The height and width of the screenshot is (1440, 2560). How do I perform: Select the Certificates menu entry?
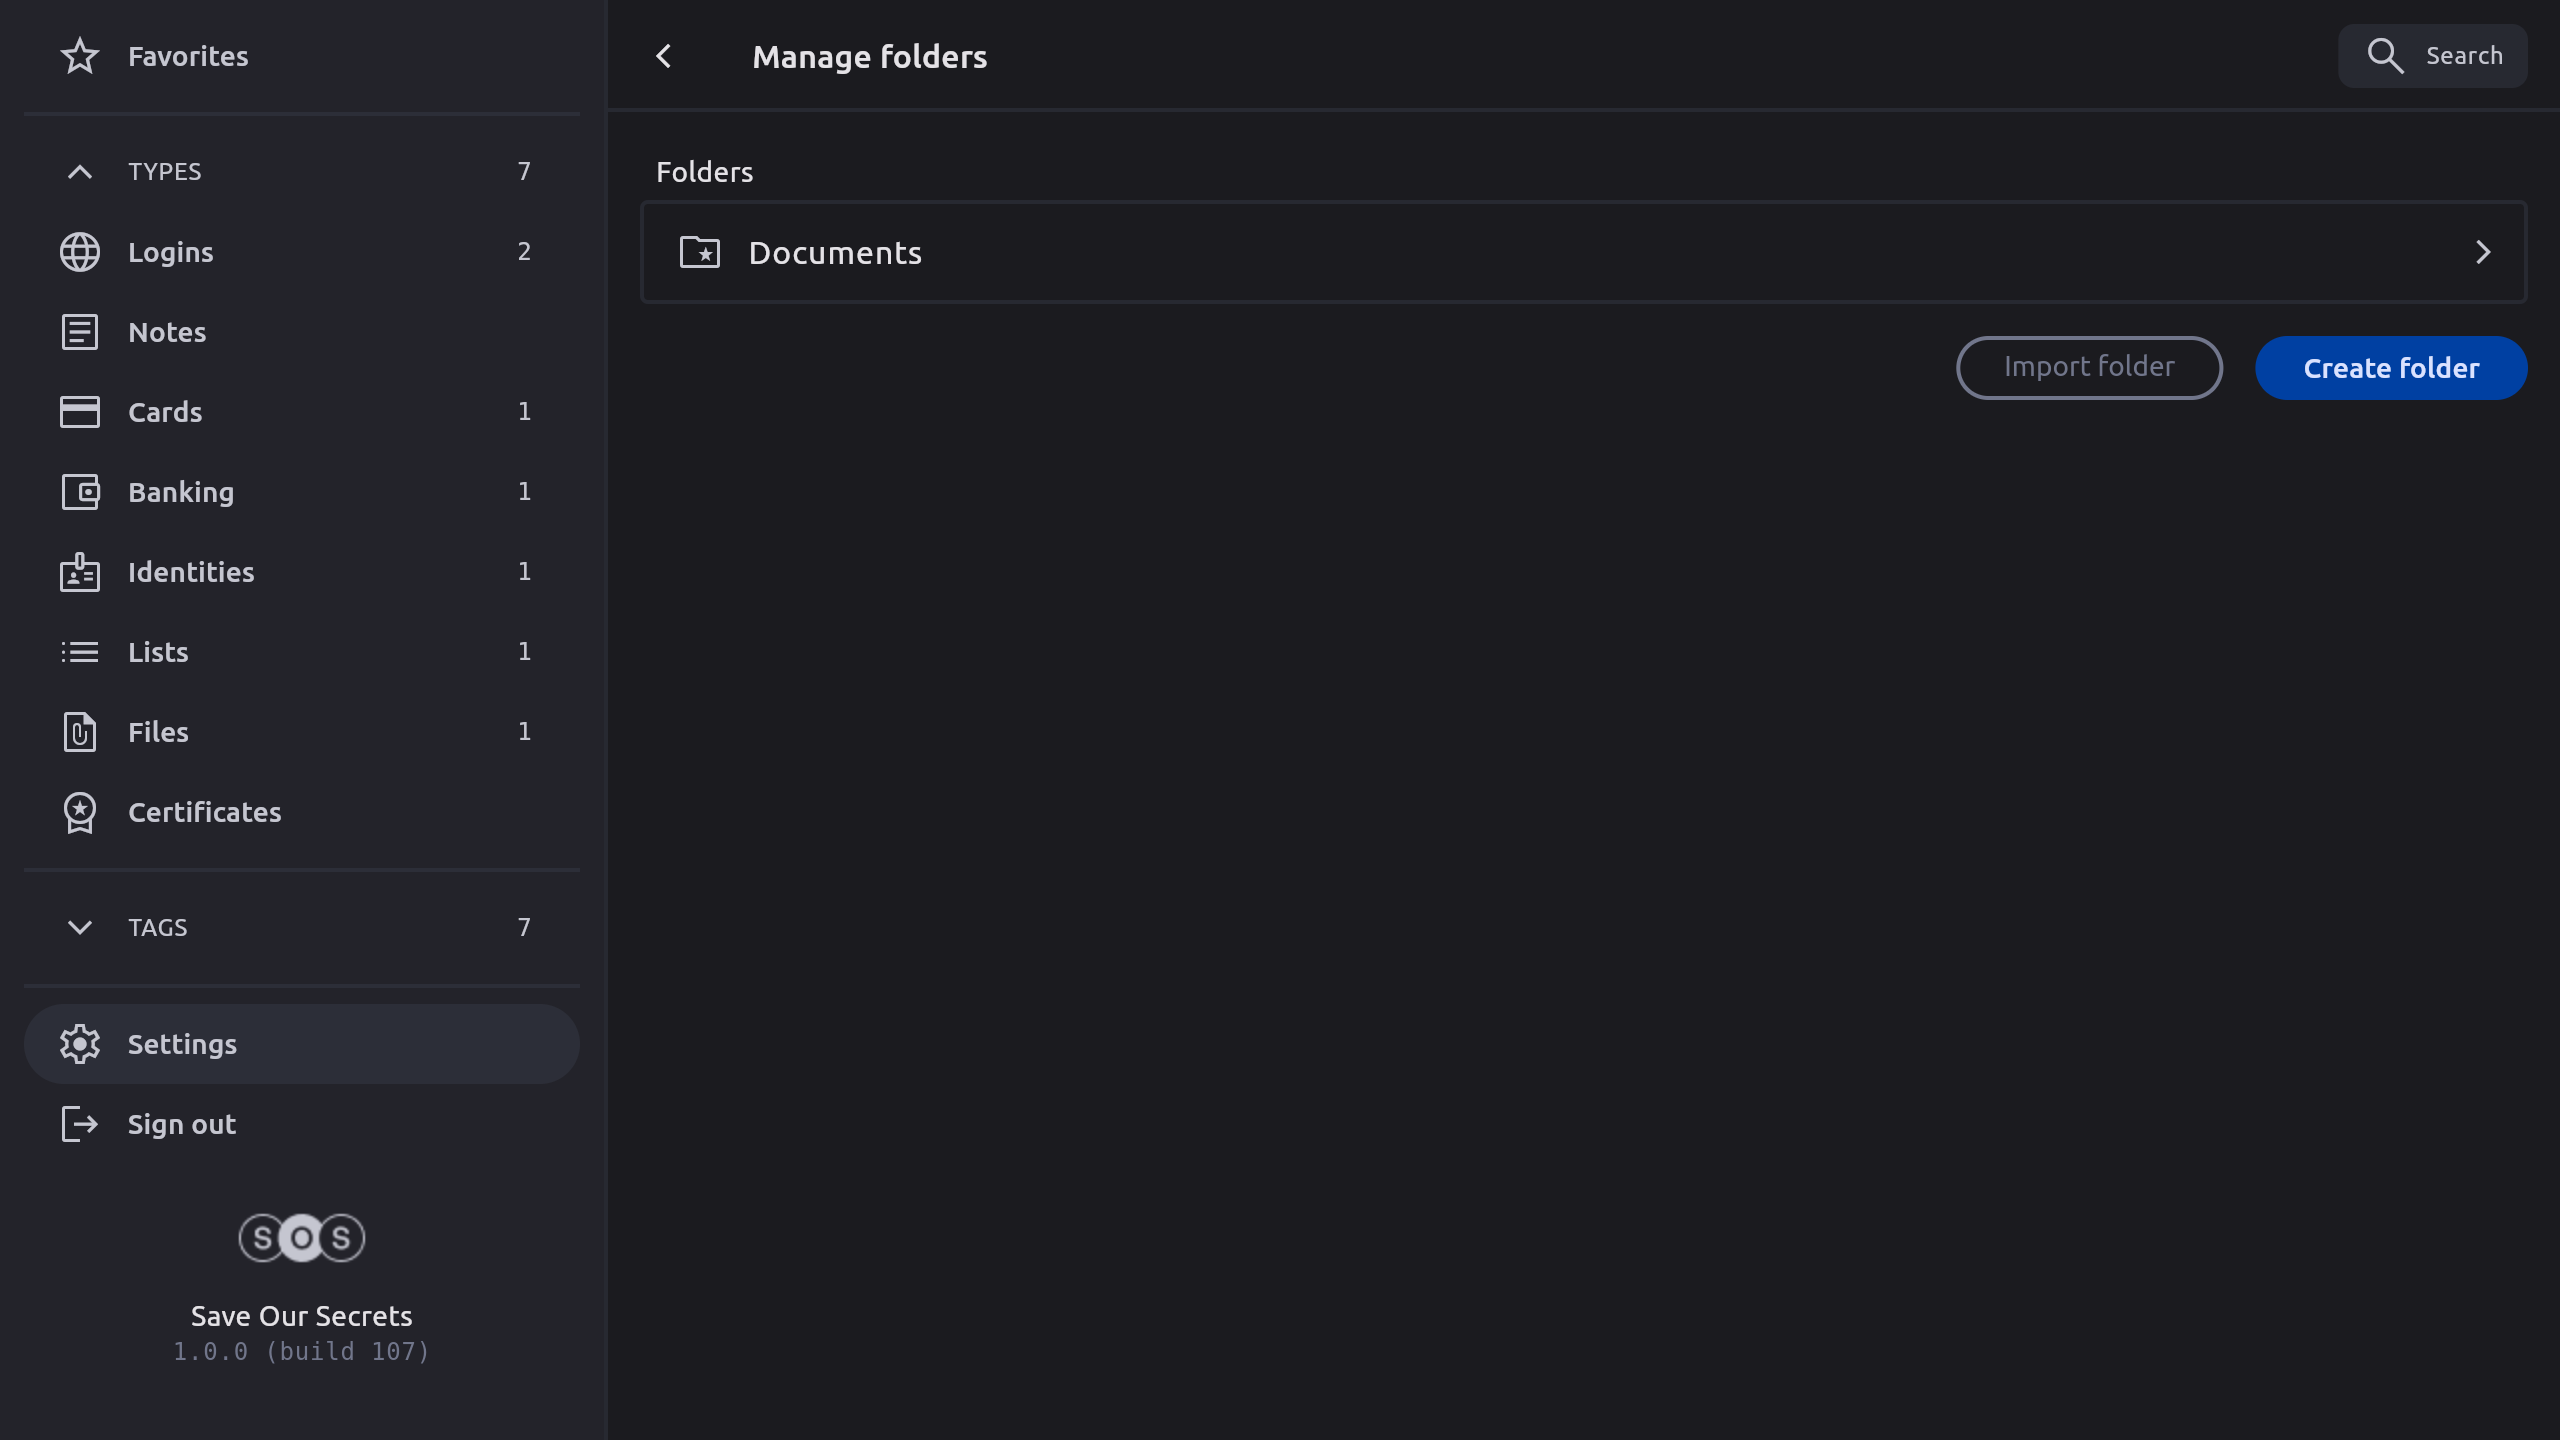click(205, 812)
